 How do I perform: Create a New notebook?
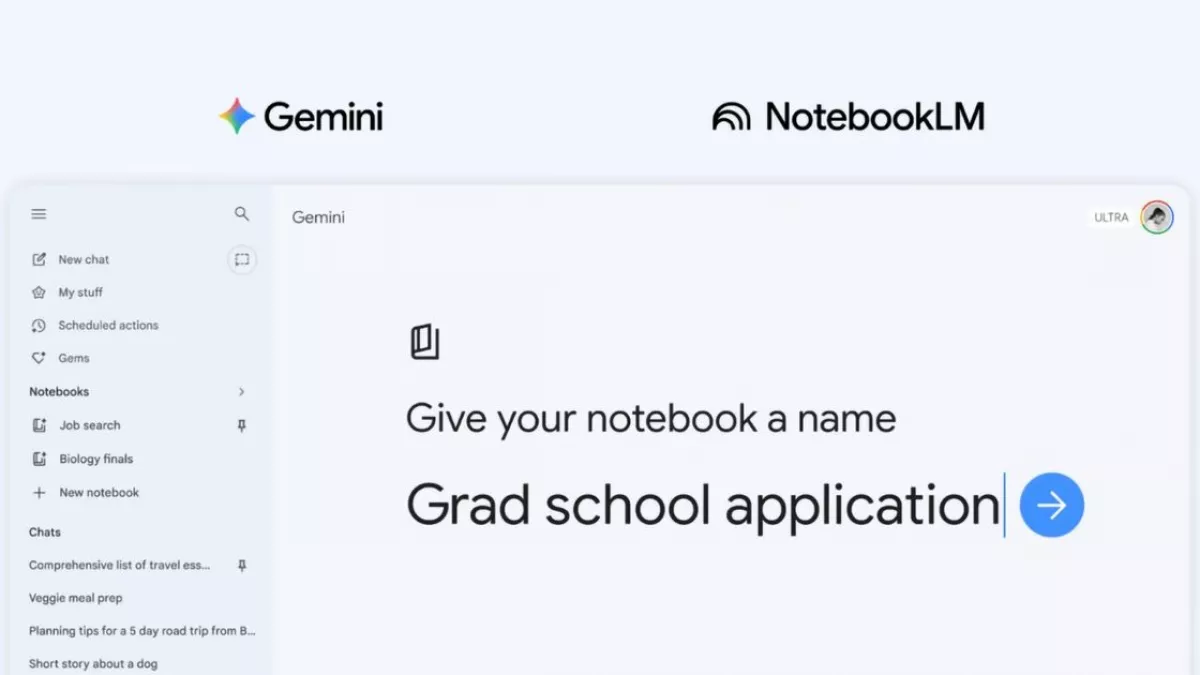coord(98,493)
